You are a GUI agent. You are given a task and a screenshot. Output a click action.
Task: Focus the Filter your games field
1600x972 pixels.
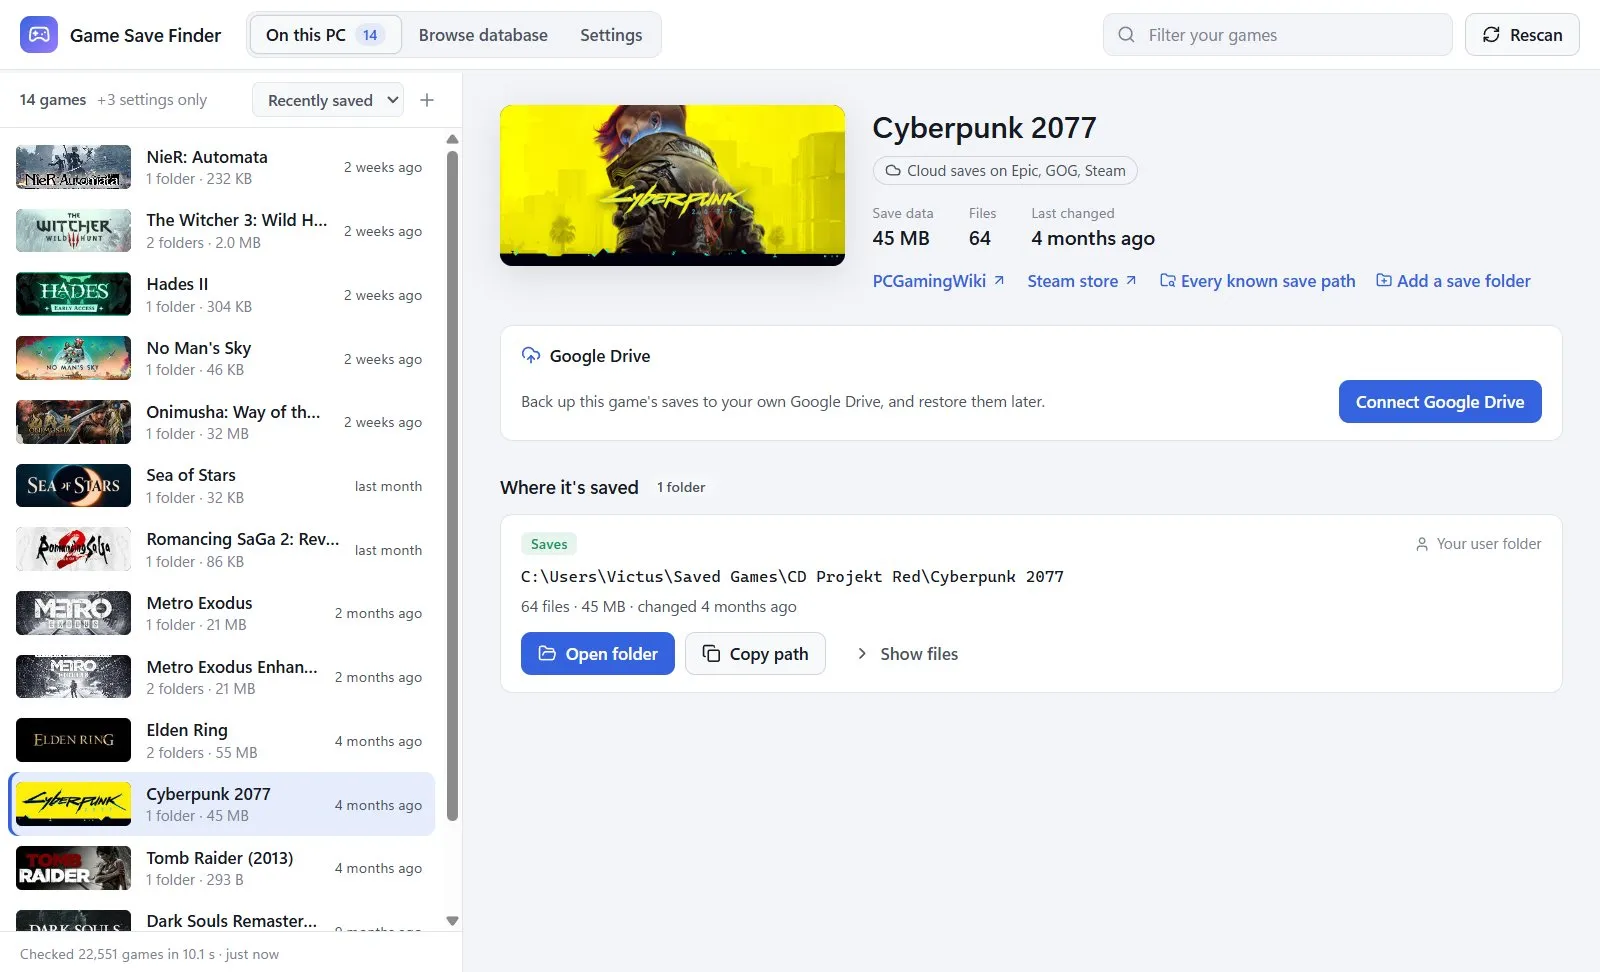click(x=1278, y=35)
